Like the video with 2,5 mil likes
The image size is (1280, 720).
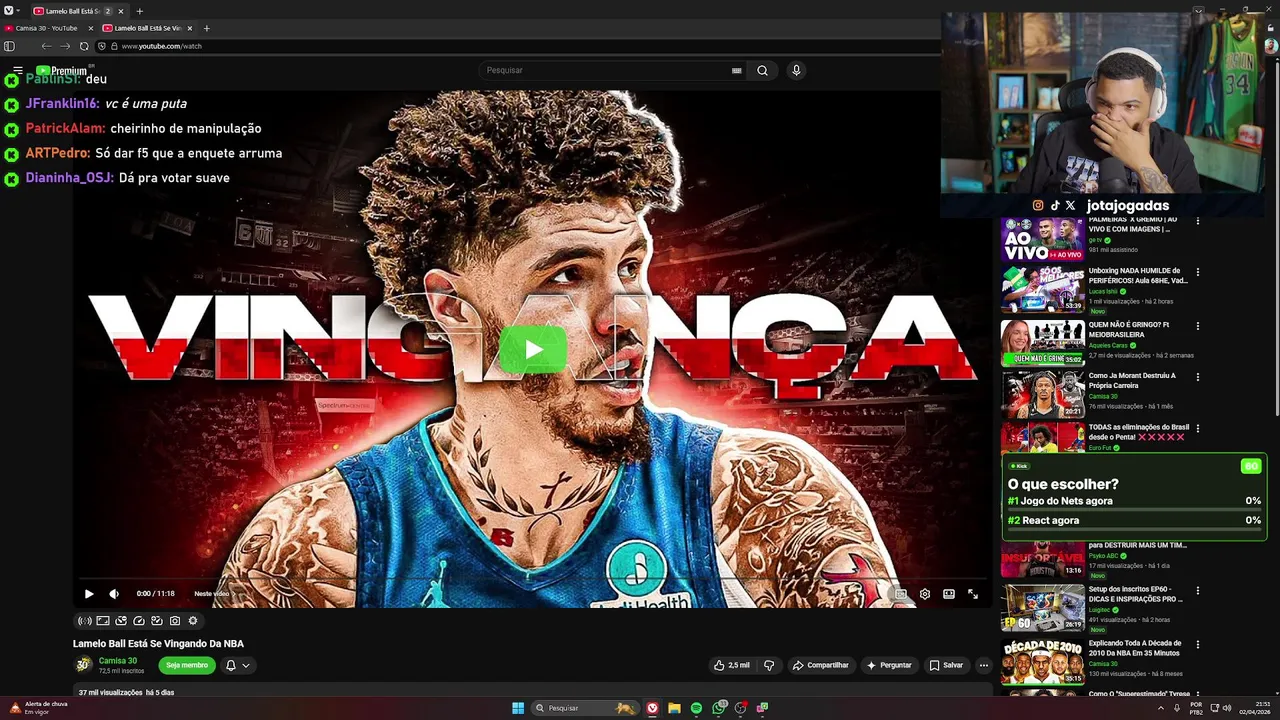tap(732, 665)
